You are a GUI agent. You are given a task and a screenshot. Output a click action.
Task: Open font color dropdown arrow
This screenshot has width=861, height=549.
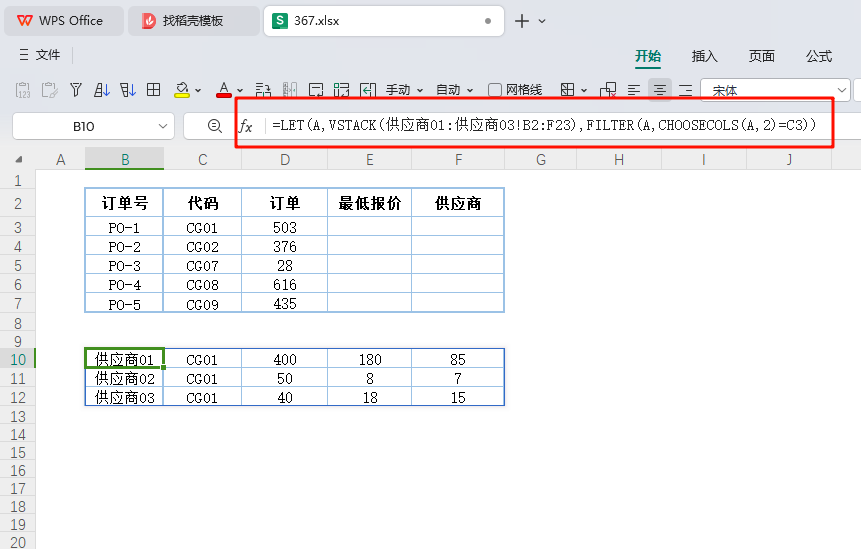240,91
